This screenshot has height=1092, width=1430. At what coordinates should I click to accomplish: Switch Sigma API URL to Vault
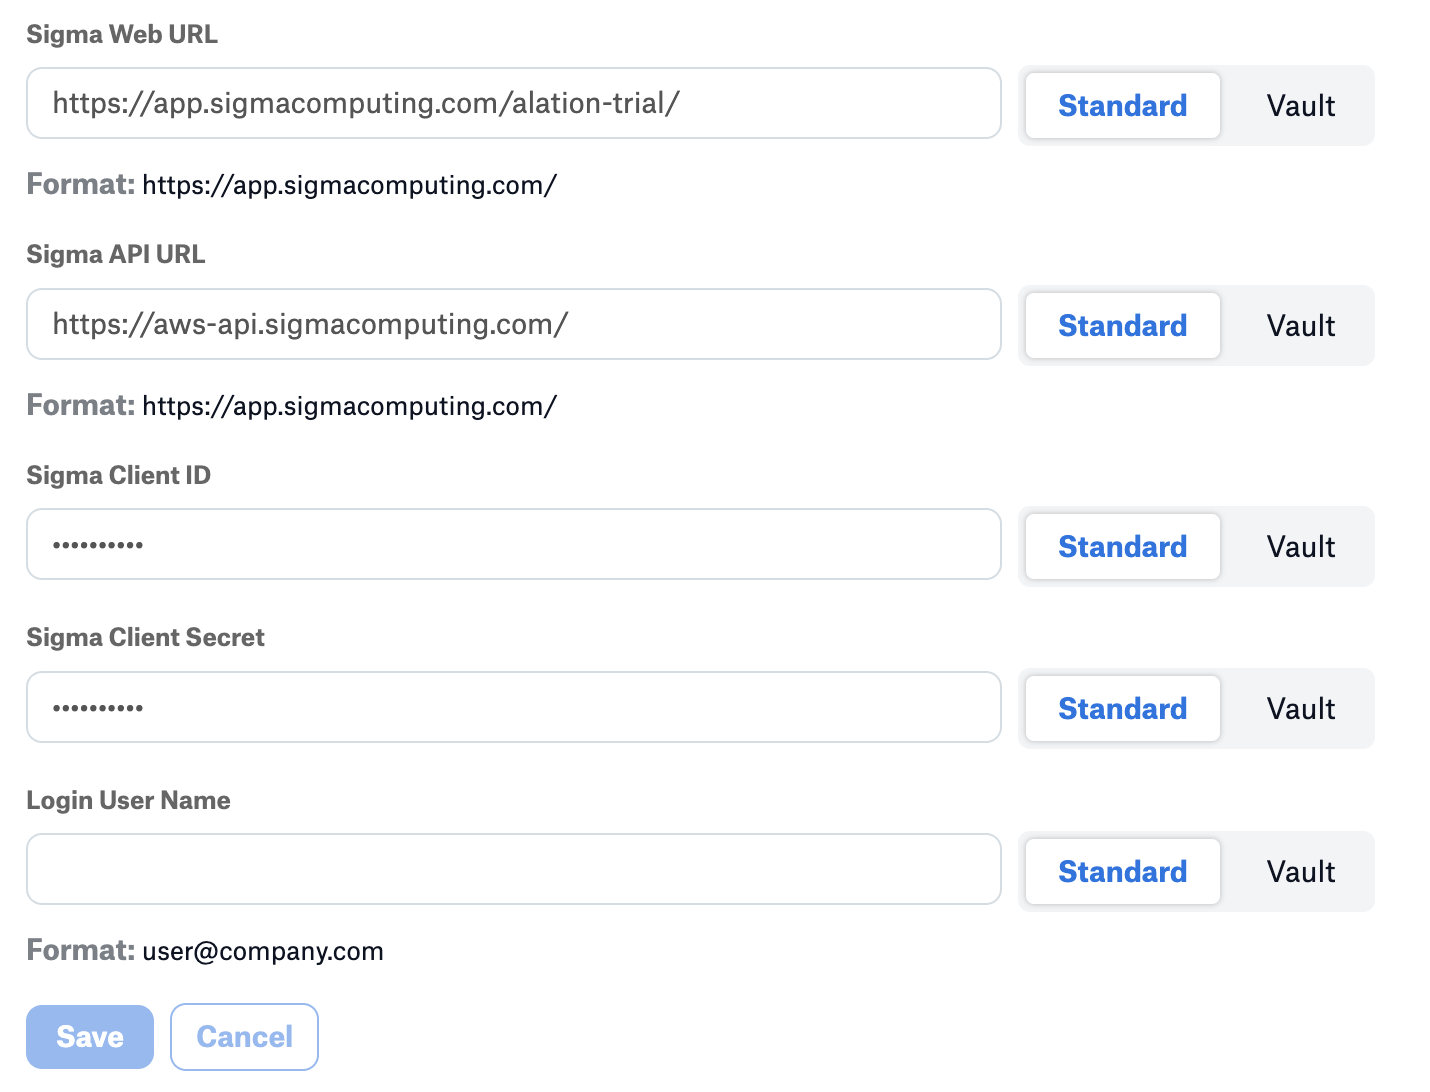[x=1300, y=325]
